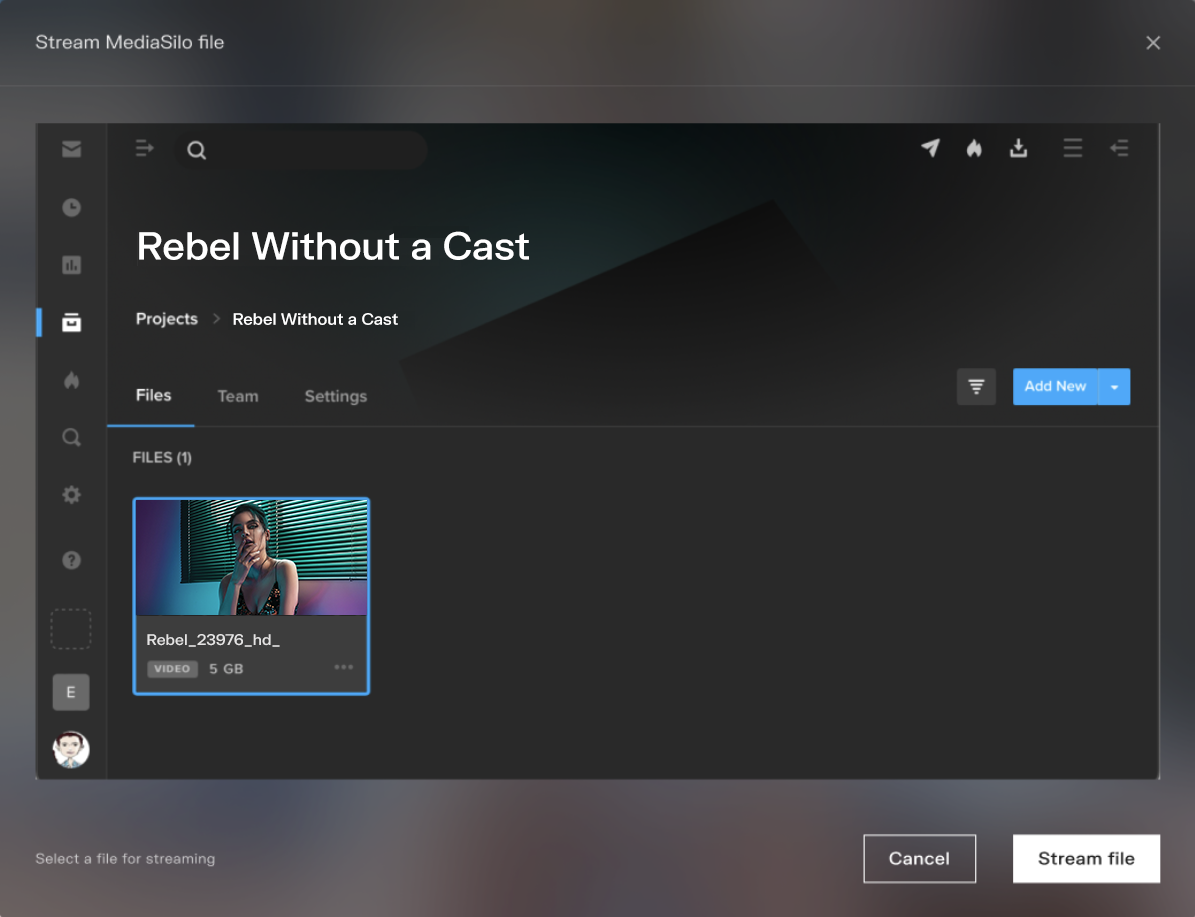
Task: Click the VIDEO type badge
Action: tap(172, 669)
